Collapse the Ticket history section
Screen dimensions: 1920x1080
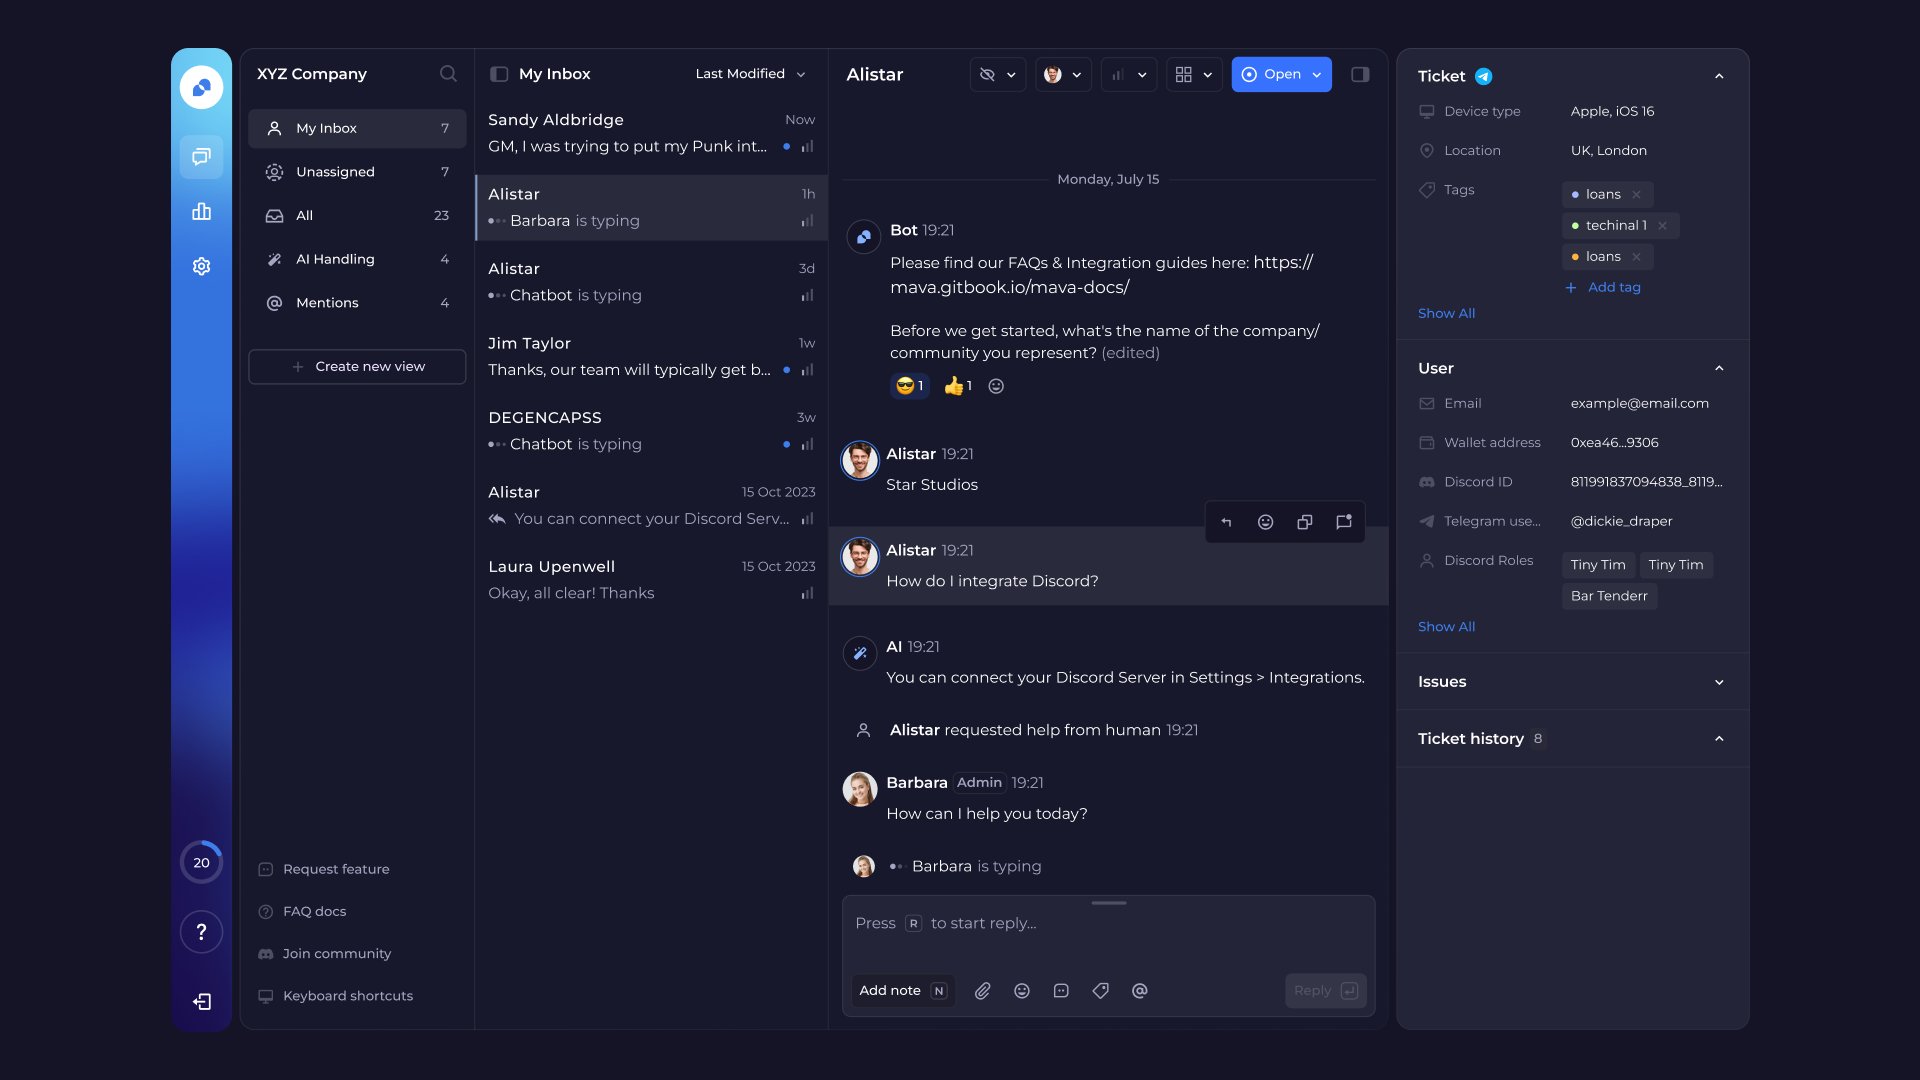[x=1719, y=739]
